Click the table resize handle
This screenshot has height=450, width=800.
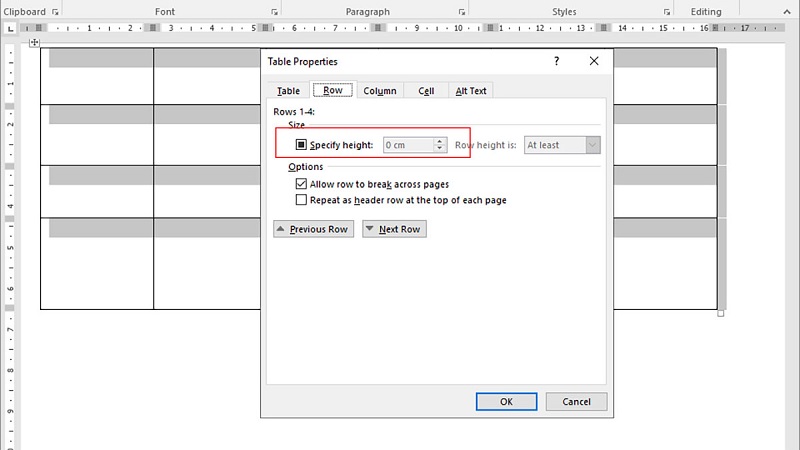pyautogui.click(x=720, y=313)
